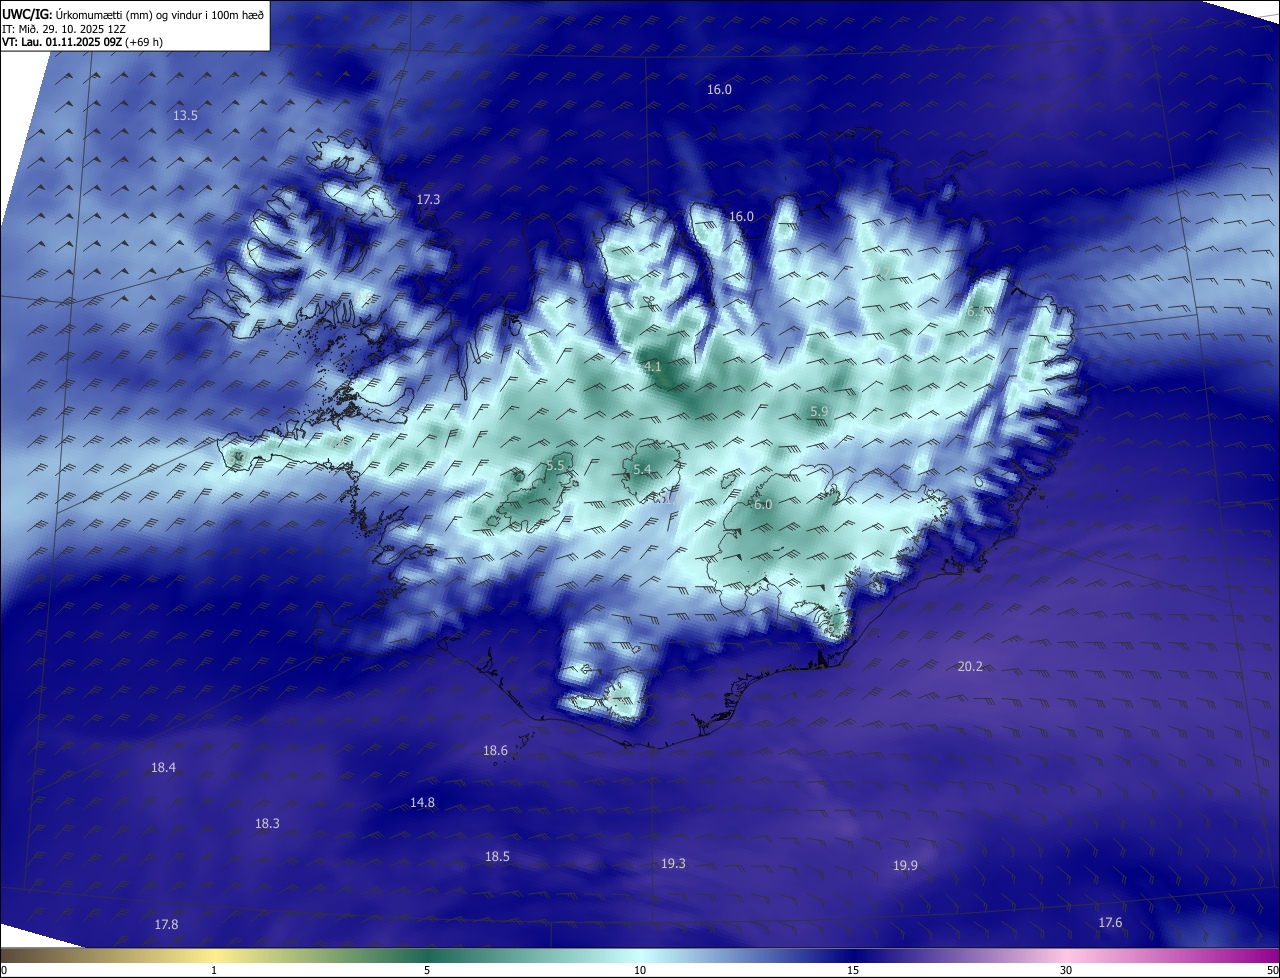Click the 18.5 value label
The height and width of the screenshot is (978, 1280).
497,857
